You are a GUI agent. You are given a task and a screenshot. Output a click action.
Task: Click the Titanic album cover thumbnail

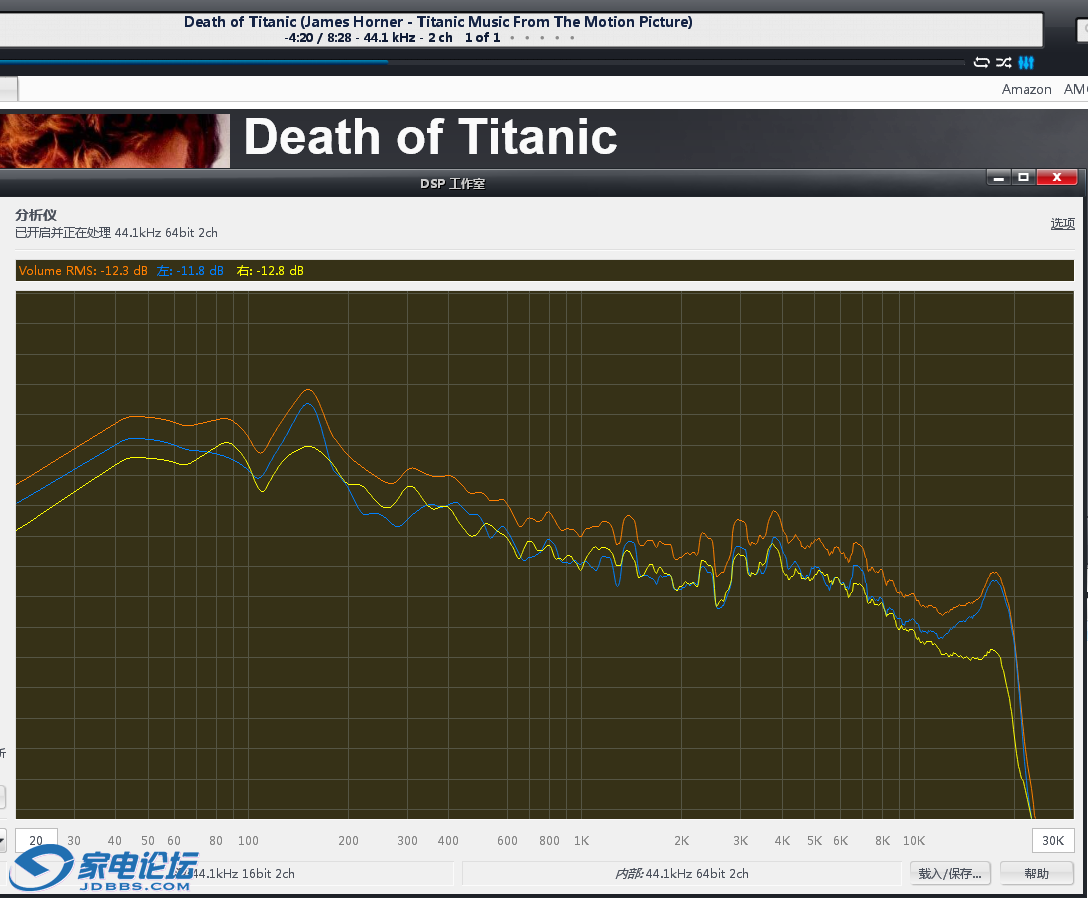click(x=114, y=140)
